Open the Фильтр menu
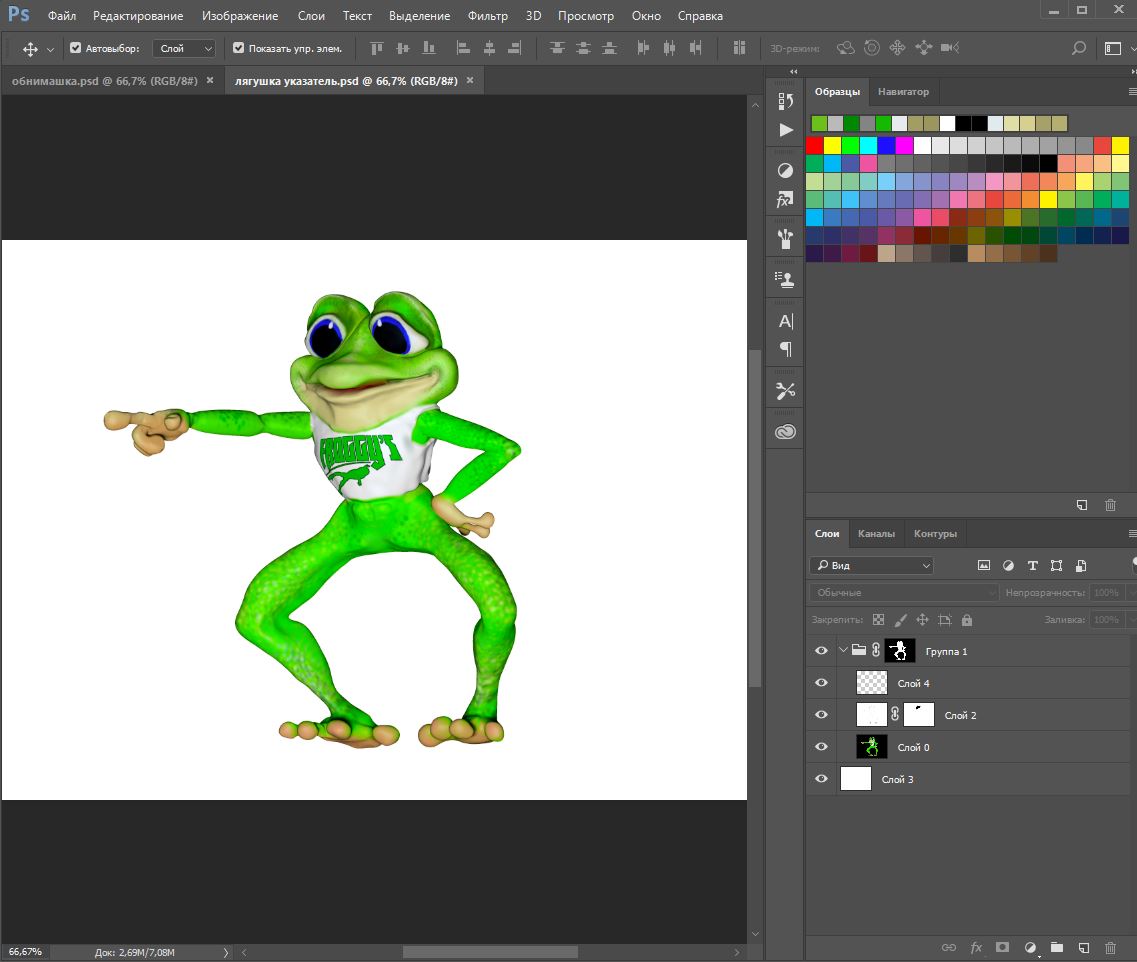1137x962 pixels. (487, 16)
